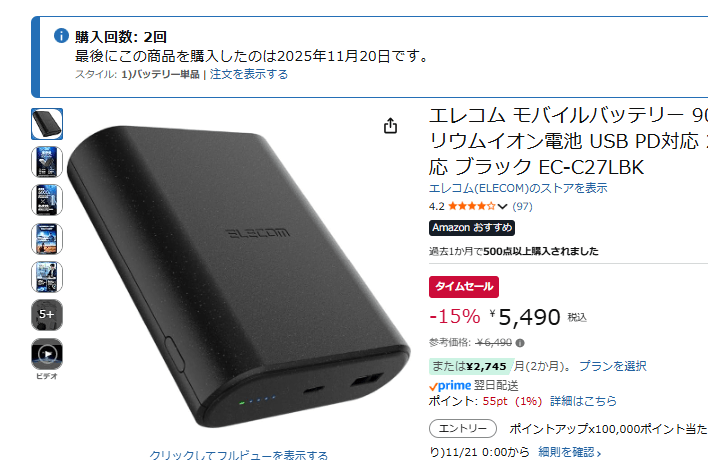Open 注文を表示する order link
This screenshot has height=460, width=708.
248,74
